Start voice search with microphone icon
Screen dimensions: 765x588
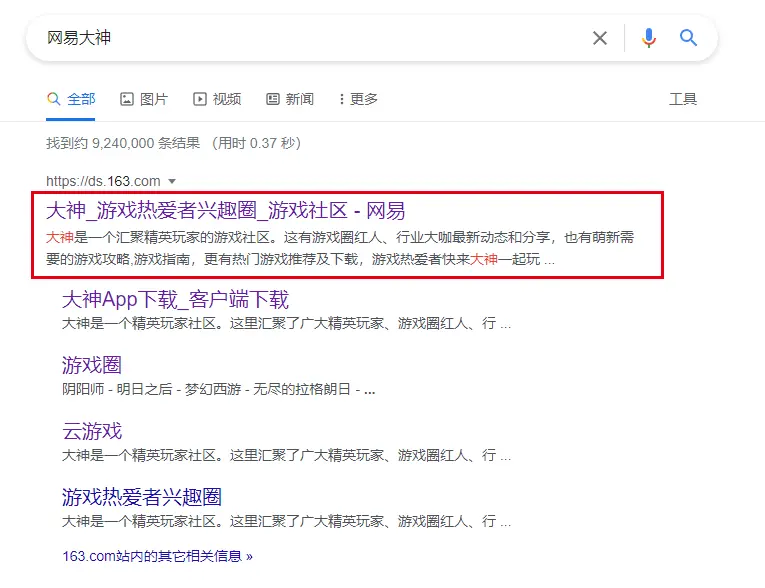pyautogui.click(x=648, y=38)
